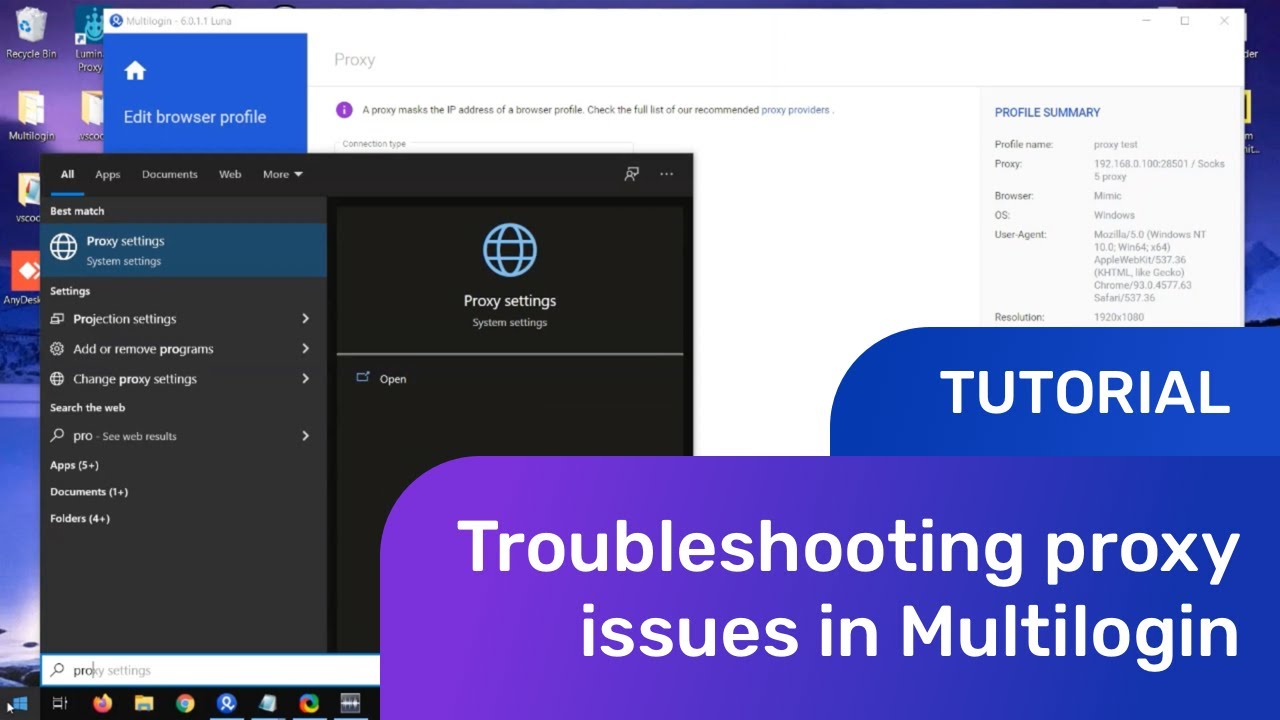This screenshot has height=720, width=1280.
Task: Expand the Apps (5+) group
Action: (74, 465)
